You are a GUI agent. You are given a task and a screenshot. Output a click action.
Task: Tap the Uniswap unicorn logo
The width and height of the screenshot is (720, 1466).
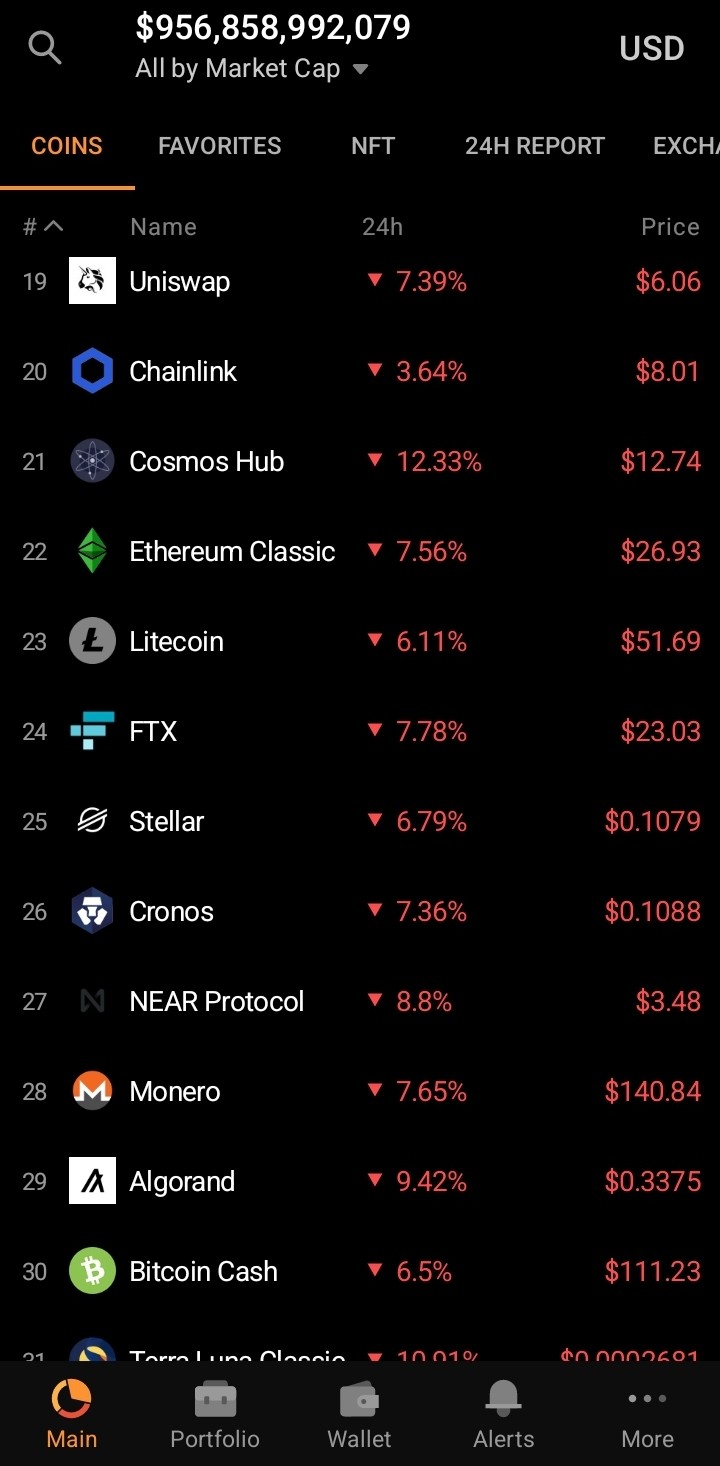(x=92, y=281)
